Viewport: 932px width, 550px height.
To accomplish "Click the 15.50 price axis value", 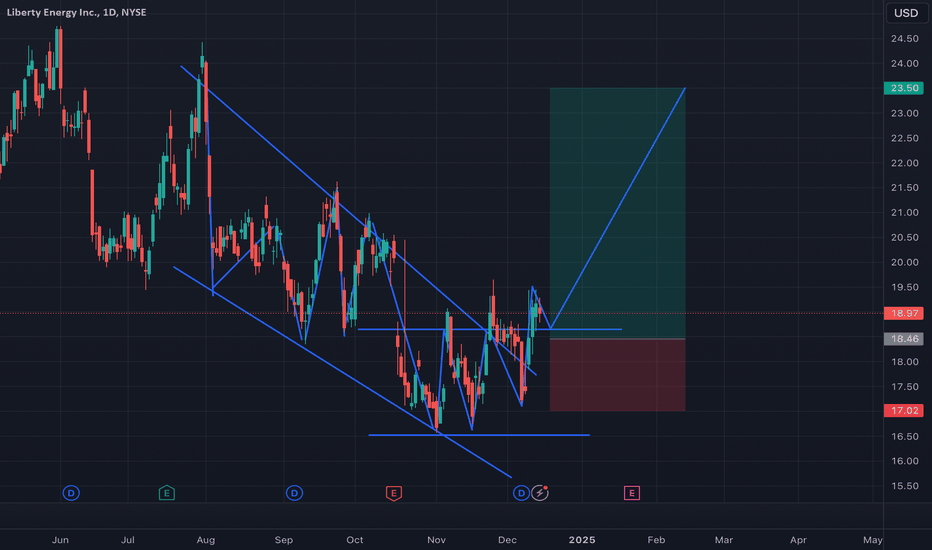I will point(904,486).
